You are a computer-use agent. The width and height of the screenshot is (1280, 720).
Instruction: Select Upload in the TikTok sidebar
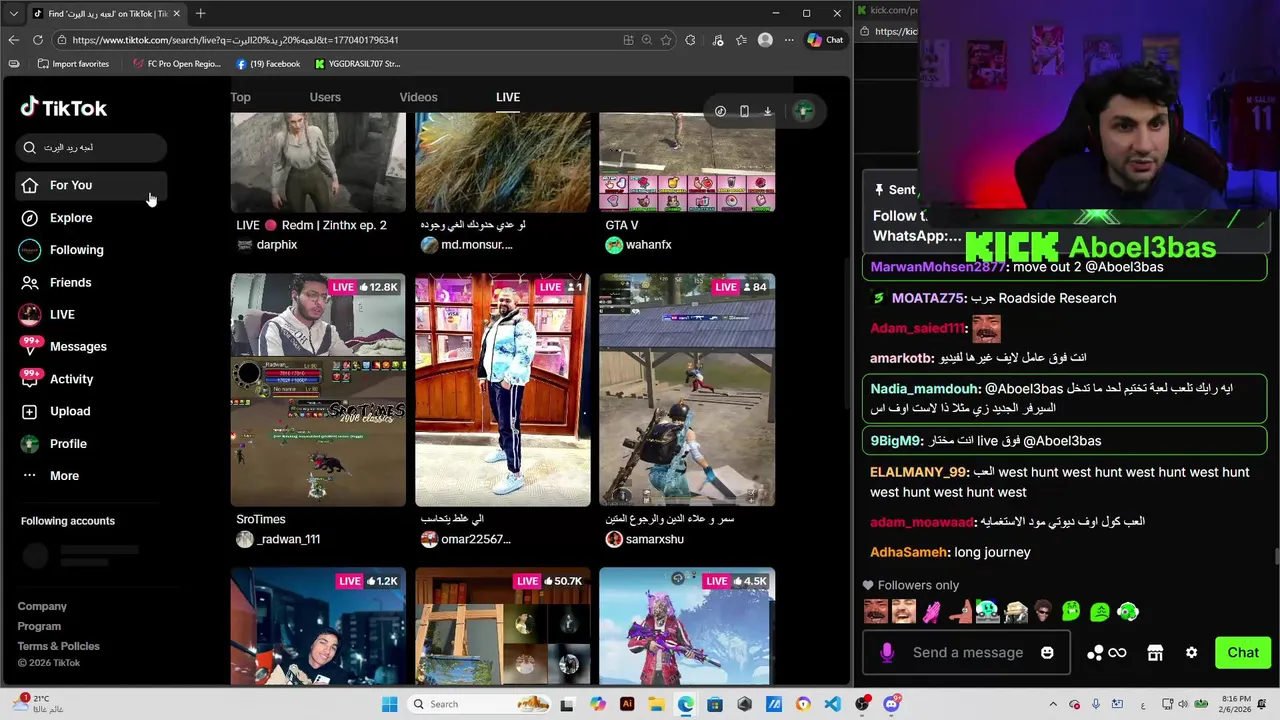(90, 411)
